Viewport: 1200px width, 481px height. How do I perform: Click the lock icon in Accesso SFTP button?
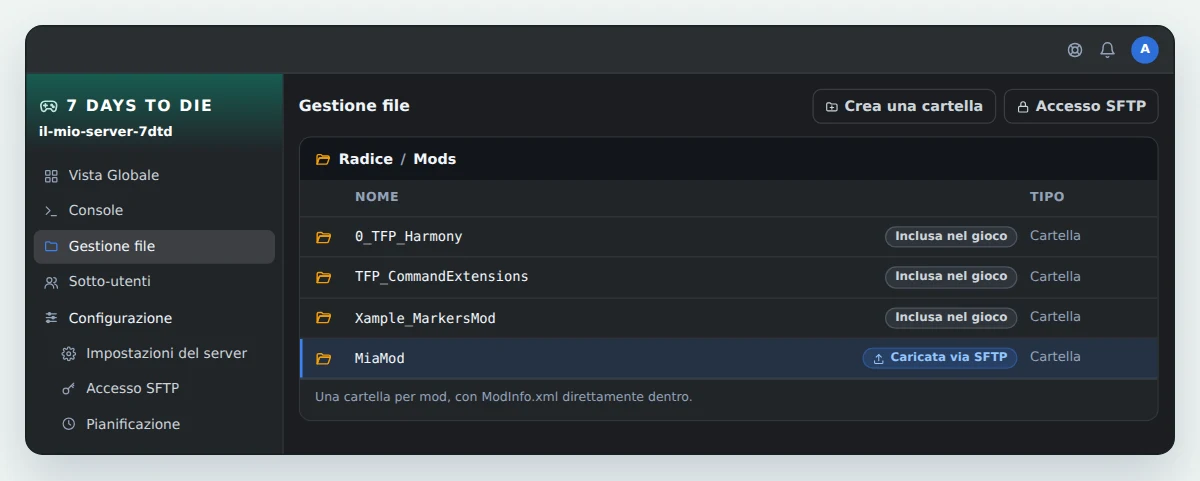pos(1023,106)
